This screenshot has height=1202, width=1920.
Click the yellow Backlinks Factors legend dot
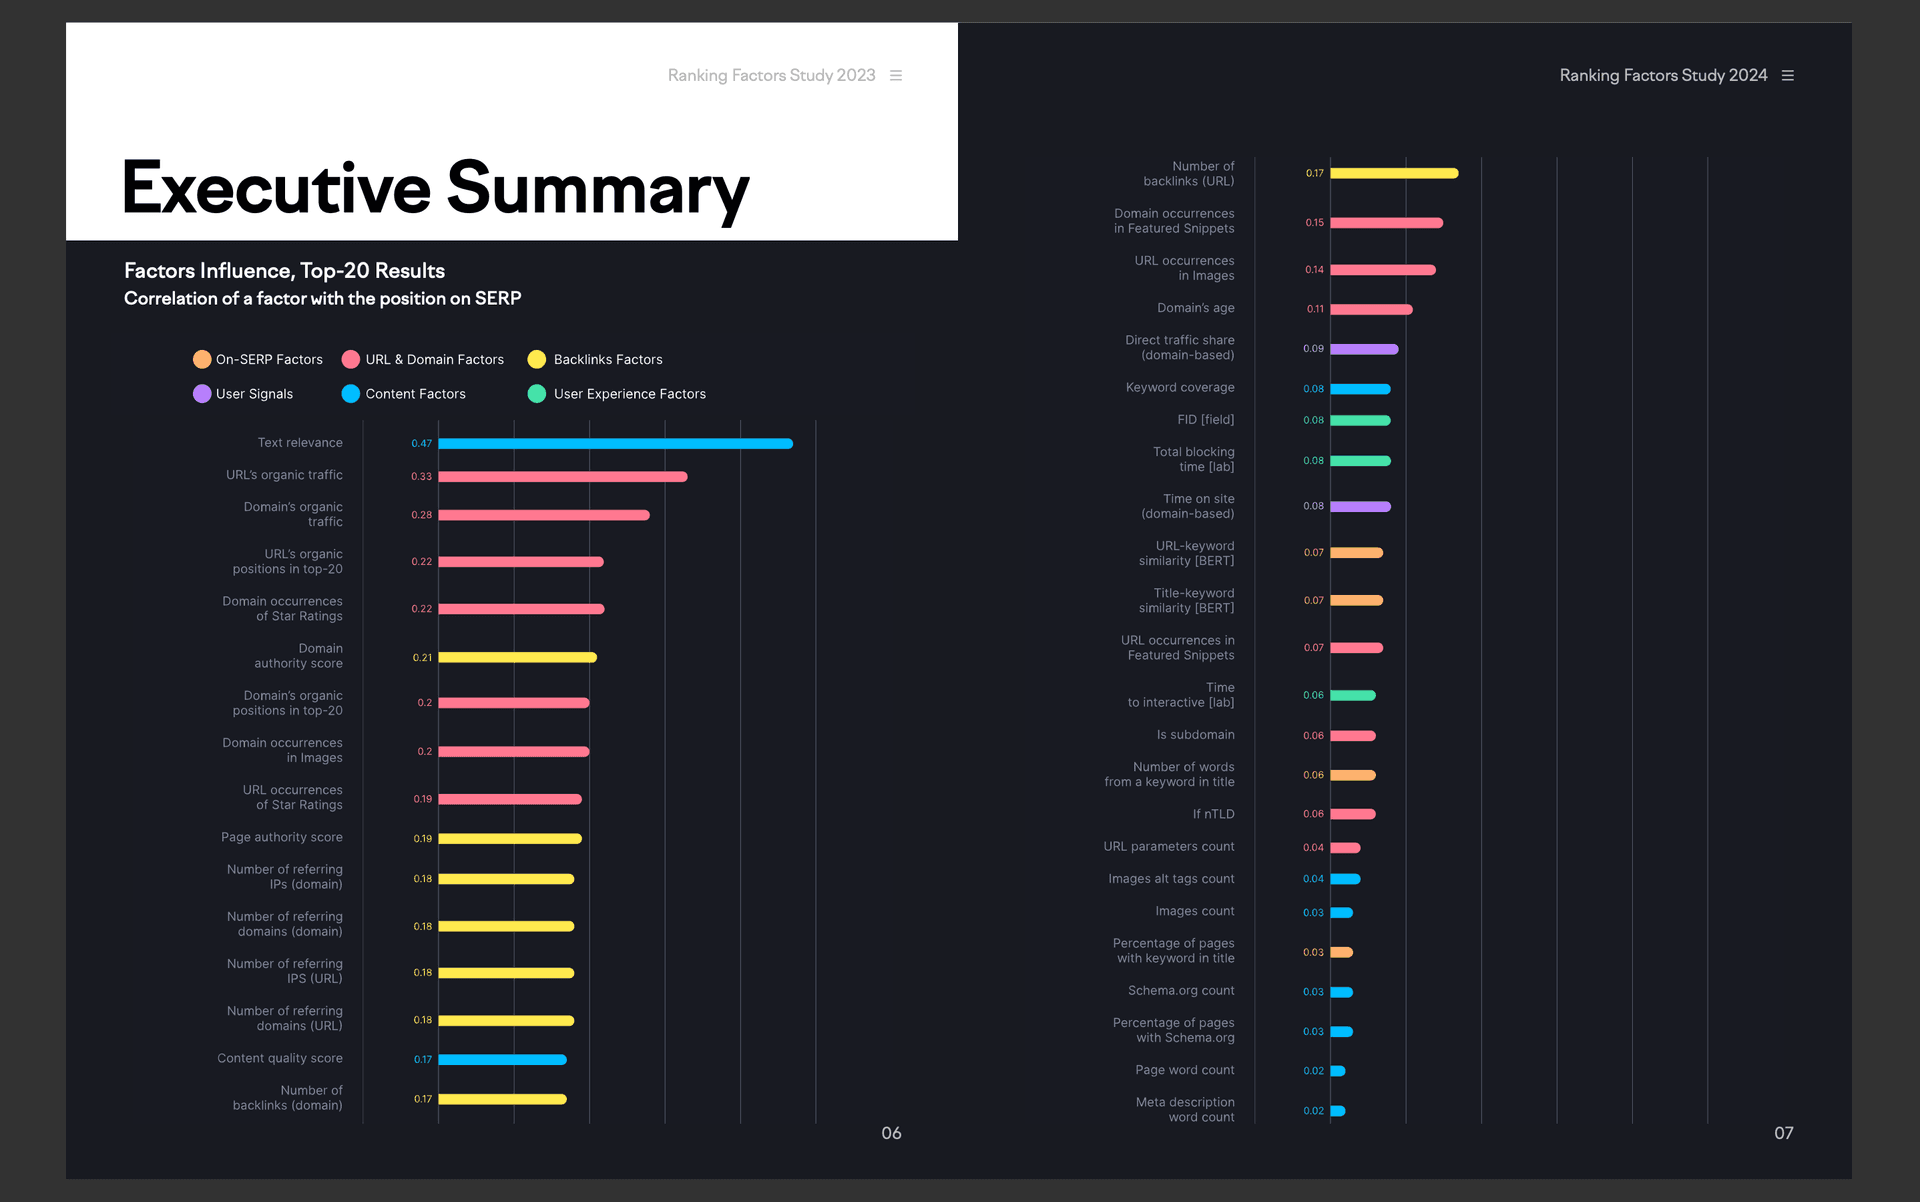537,359
